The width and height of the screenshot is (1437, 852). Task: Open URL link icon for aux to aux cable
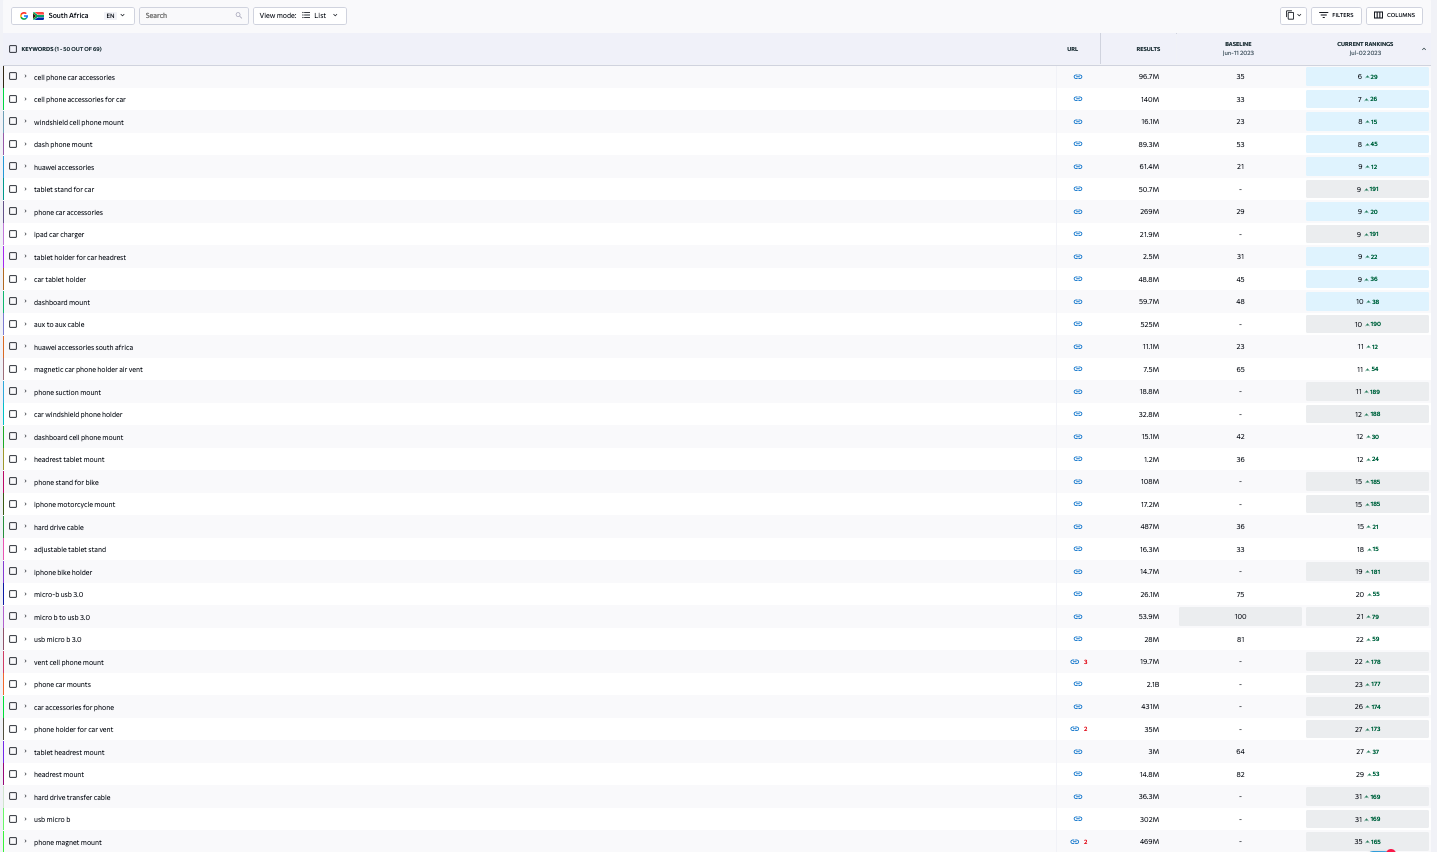click(1077, 324)
